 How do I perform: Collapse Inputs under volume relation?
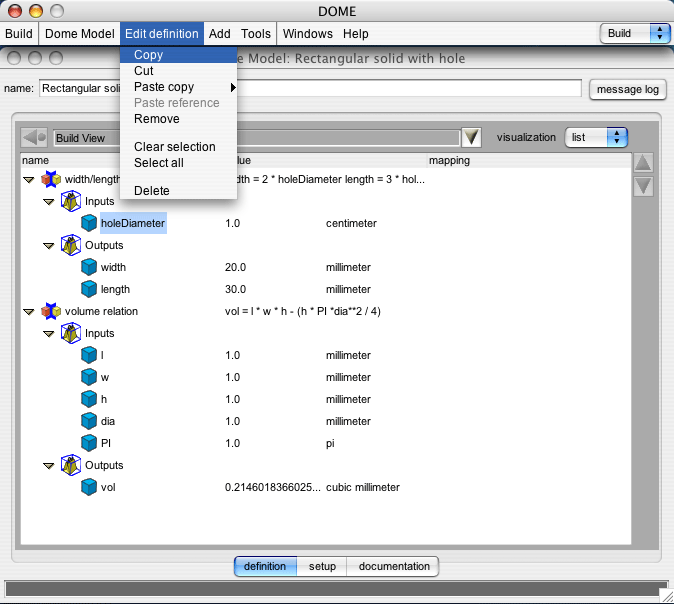[x=49, y=334]
